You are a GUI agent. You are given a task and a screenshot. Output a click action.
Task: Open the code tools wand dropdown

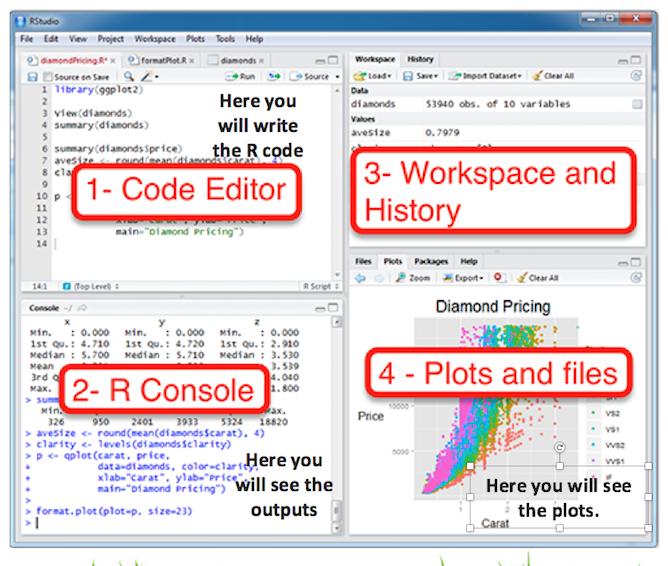click(150, 76)
